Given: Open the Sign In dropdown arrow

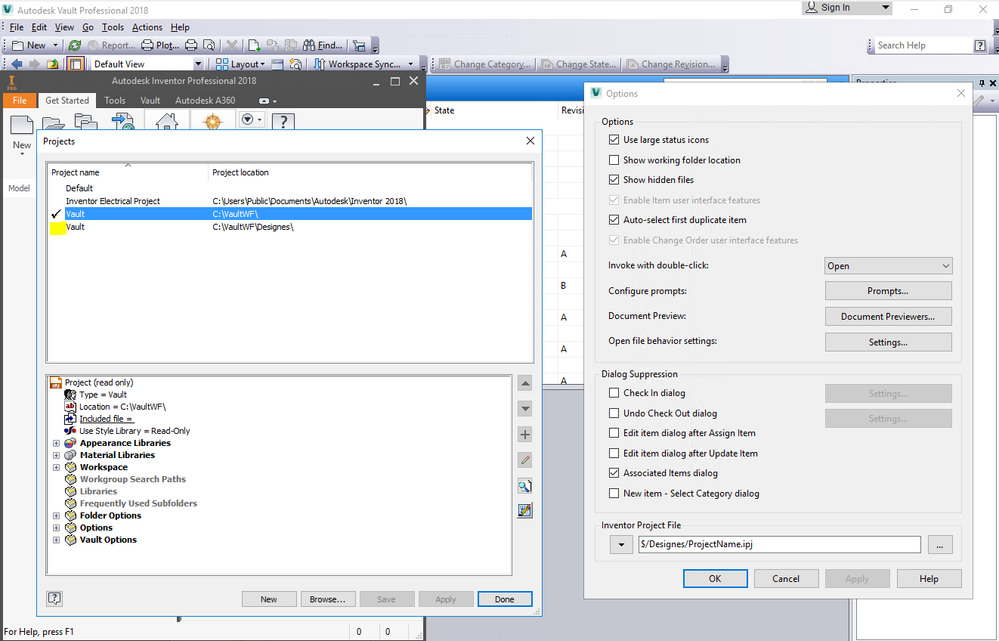Looking at the screenshot, I should coord(886,8).
